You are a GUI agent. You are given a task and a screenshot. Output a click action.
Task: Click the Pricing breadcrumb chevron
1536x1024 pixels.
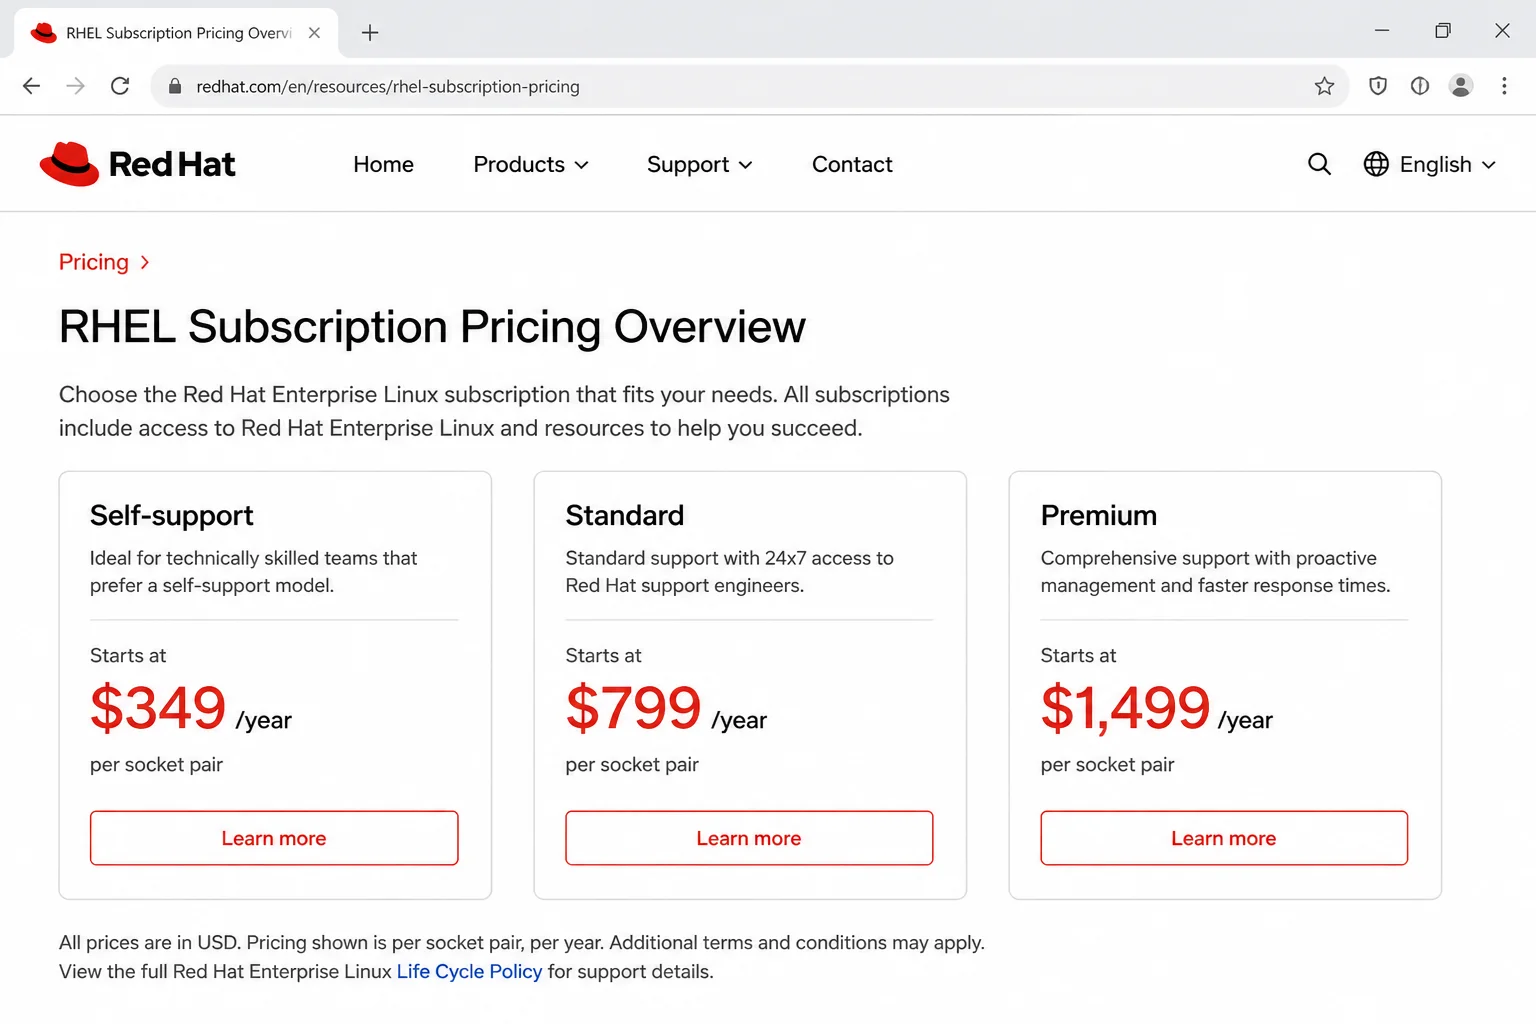[x=145, y=262]
